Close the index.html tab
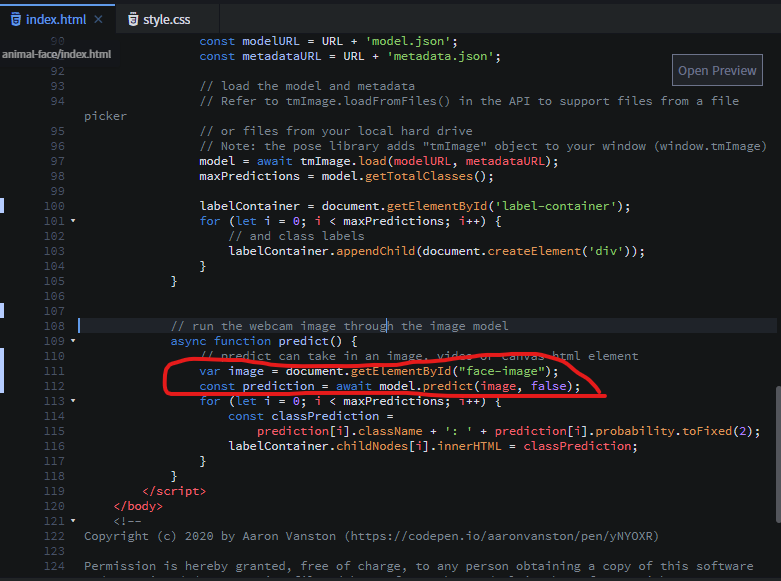781x581 pixels. click(x=99, y=19)
